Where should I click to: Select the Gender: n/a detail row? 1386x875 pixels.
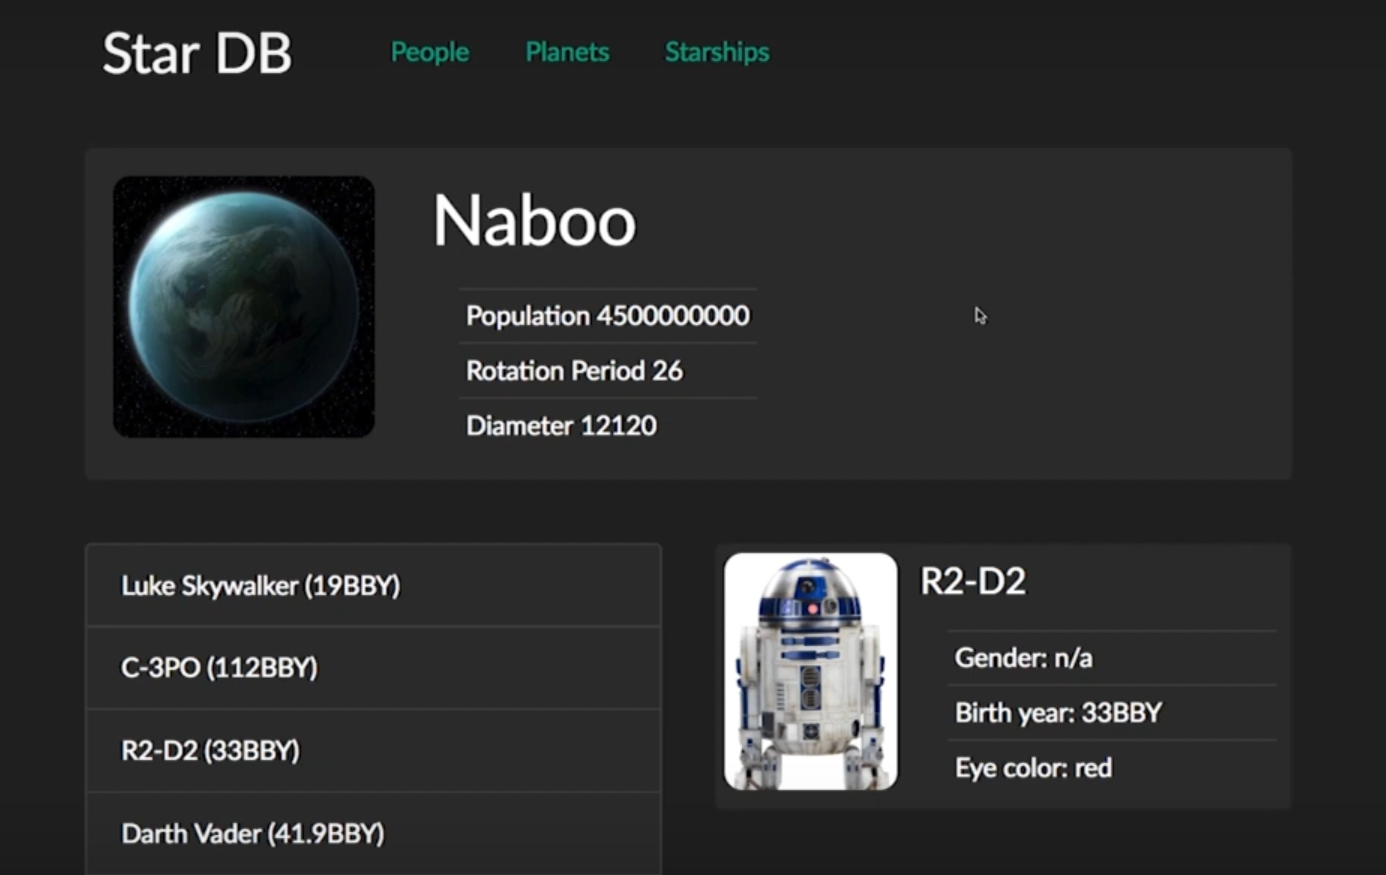1023,658
